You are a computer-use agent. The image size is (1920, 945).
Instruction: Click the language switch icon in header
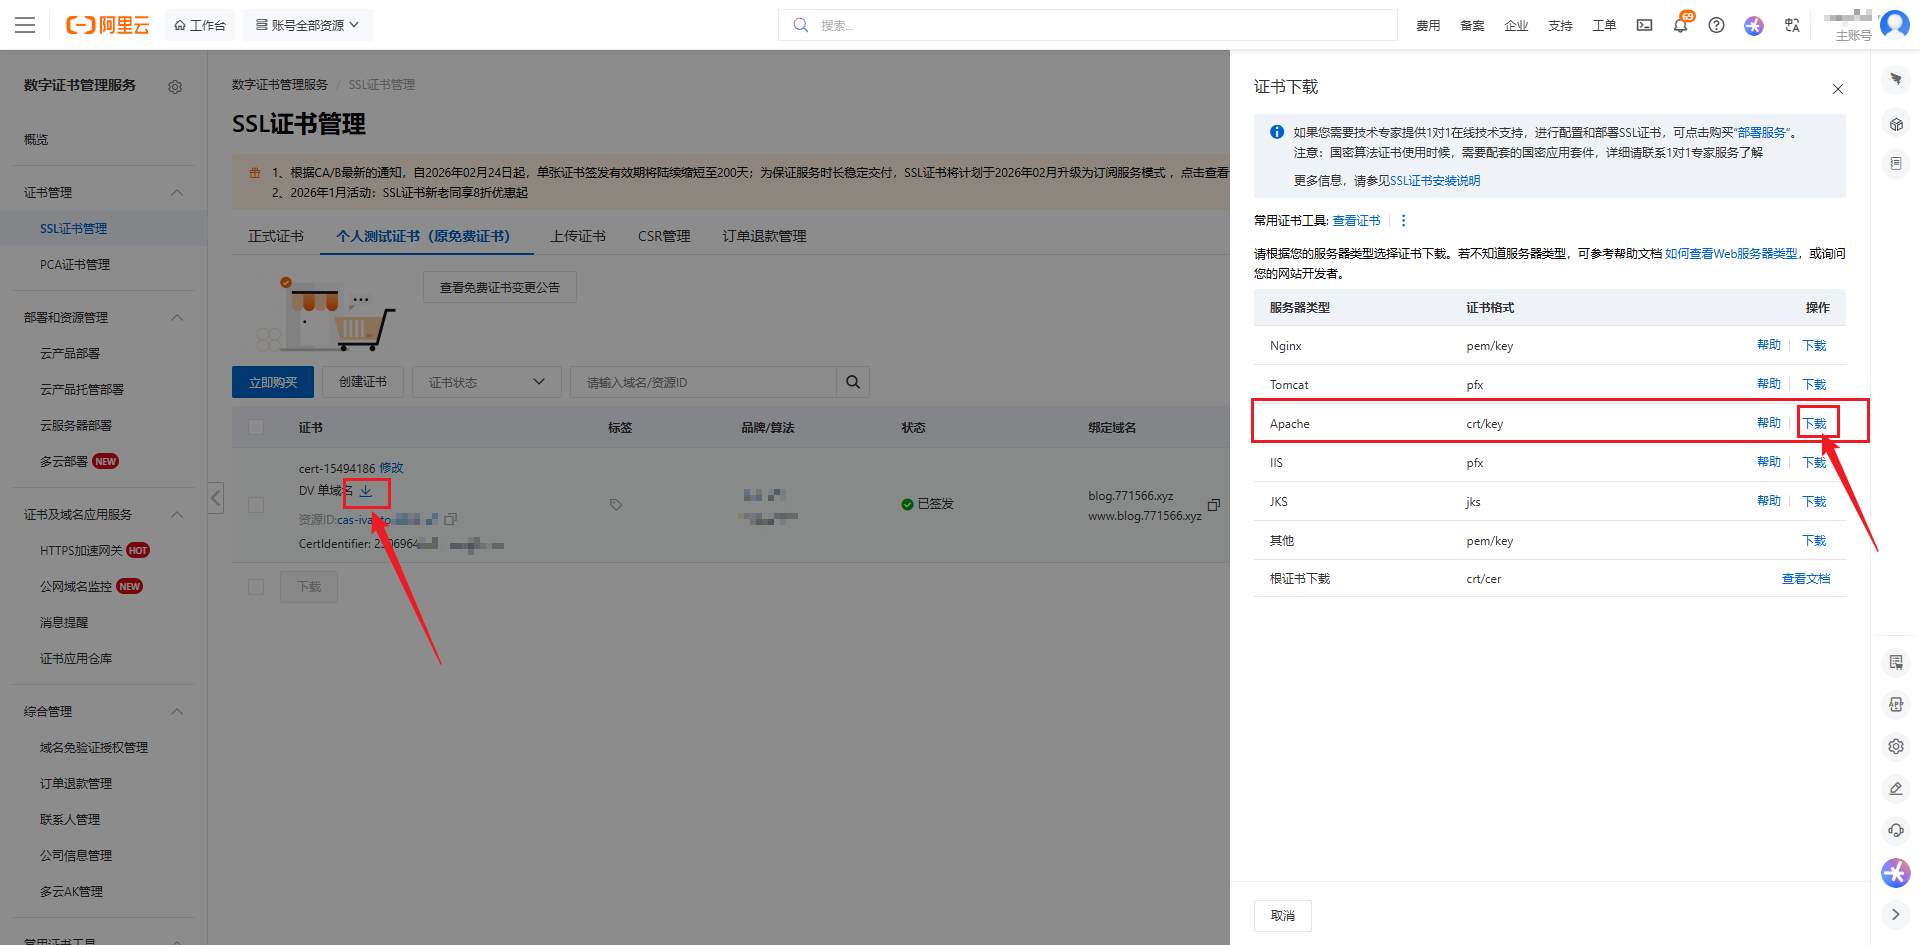1792,26
